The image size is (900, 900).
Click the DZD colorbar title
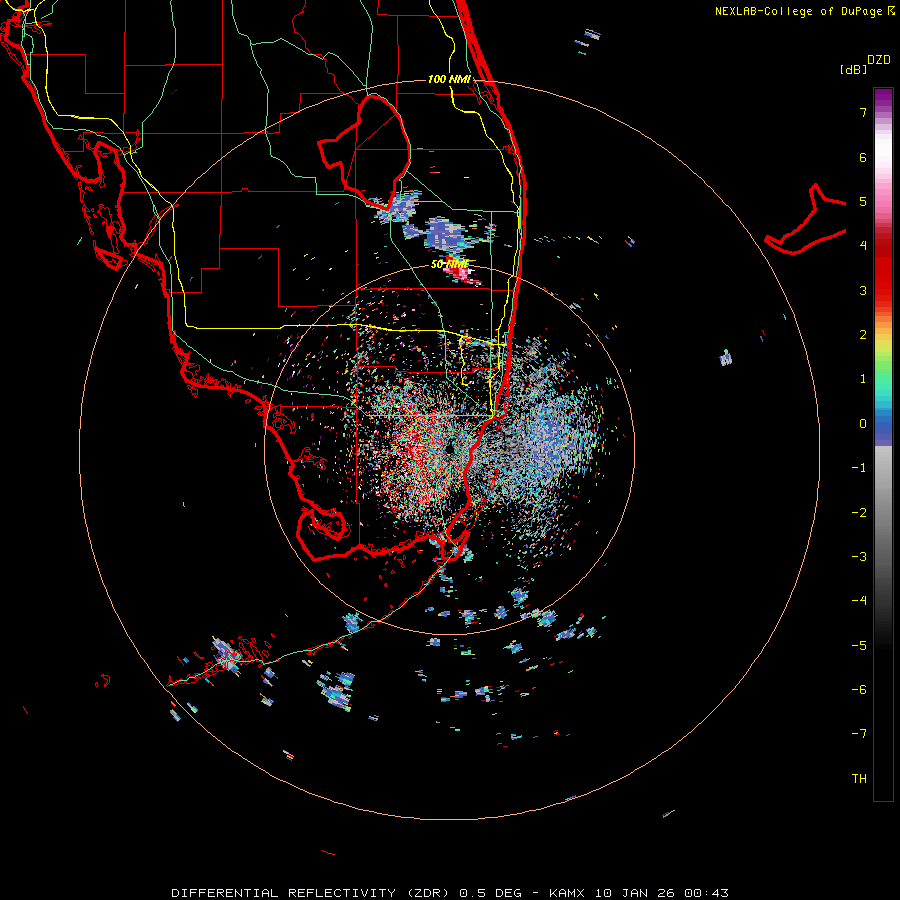click(879, 60)
